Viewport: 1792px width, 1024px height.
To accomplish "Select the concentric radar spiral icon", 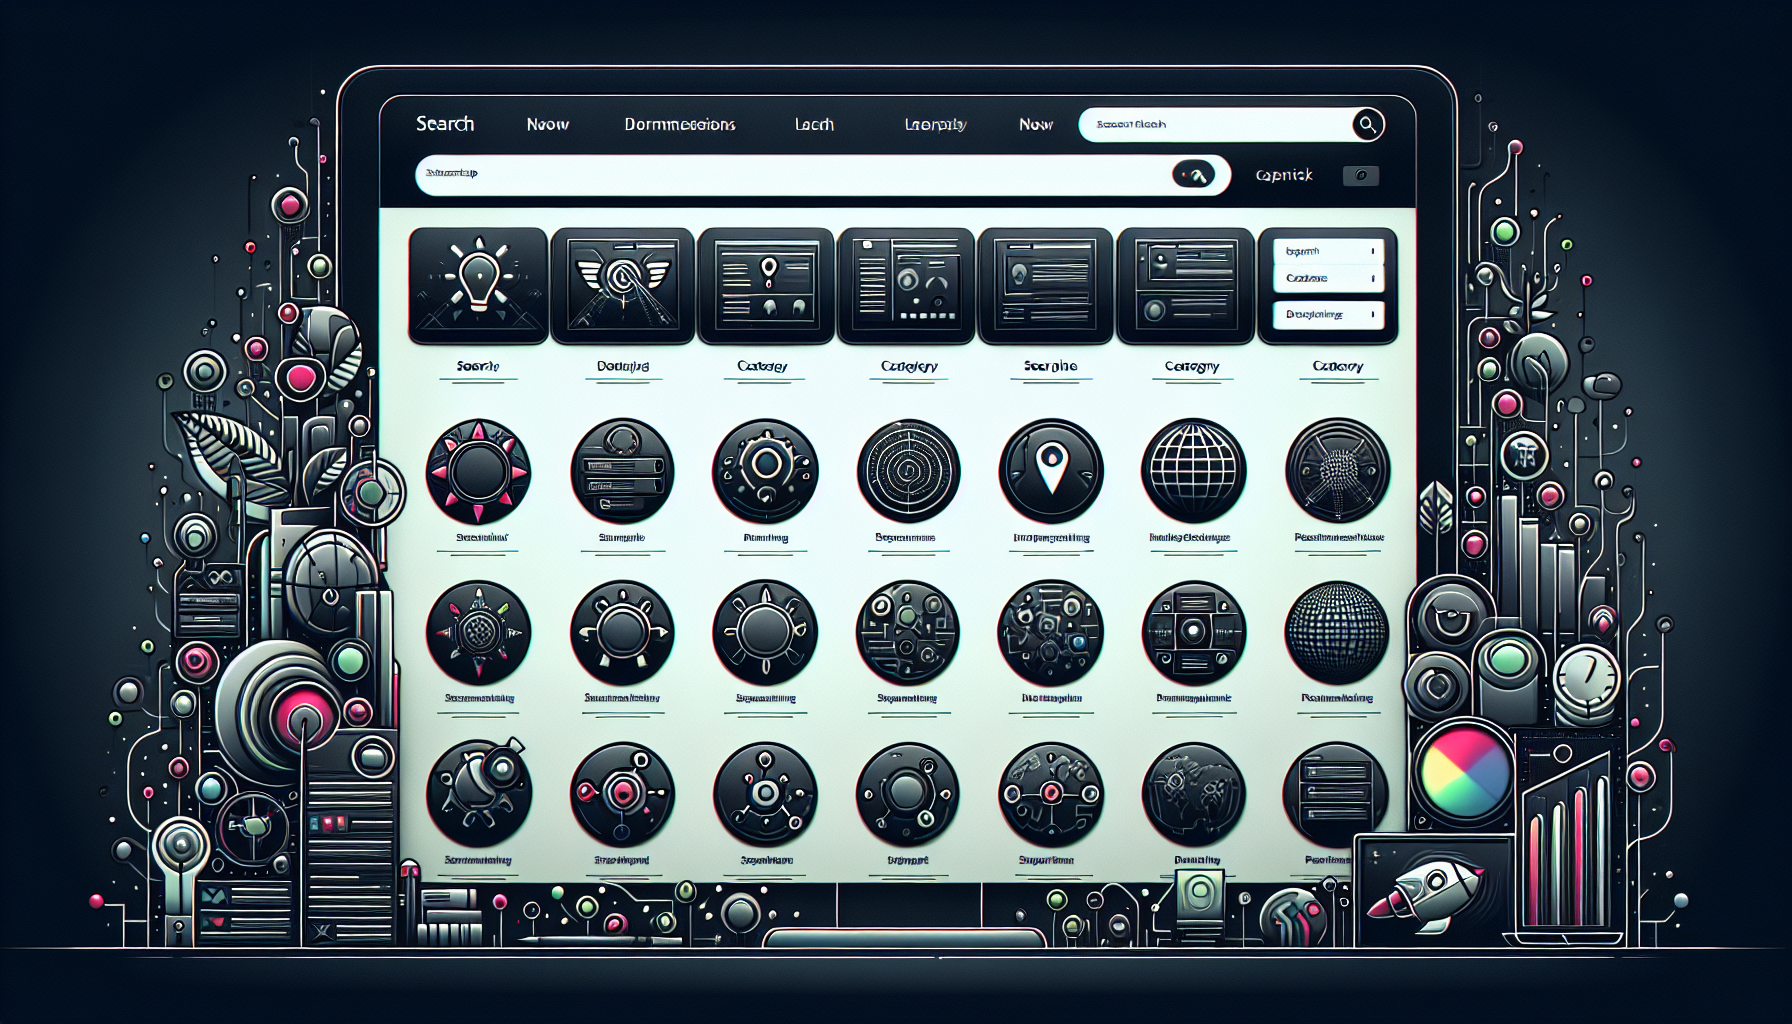I will pyautogui.click(x=908, y=471).
